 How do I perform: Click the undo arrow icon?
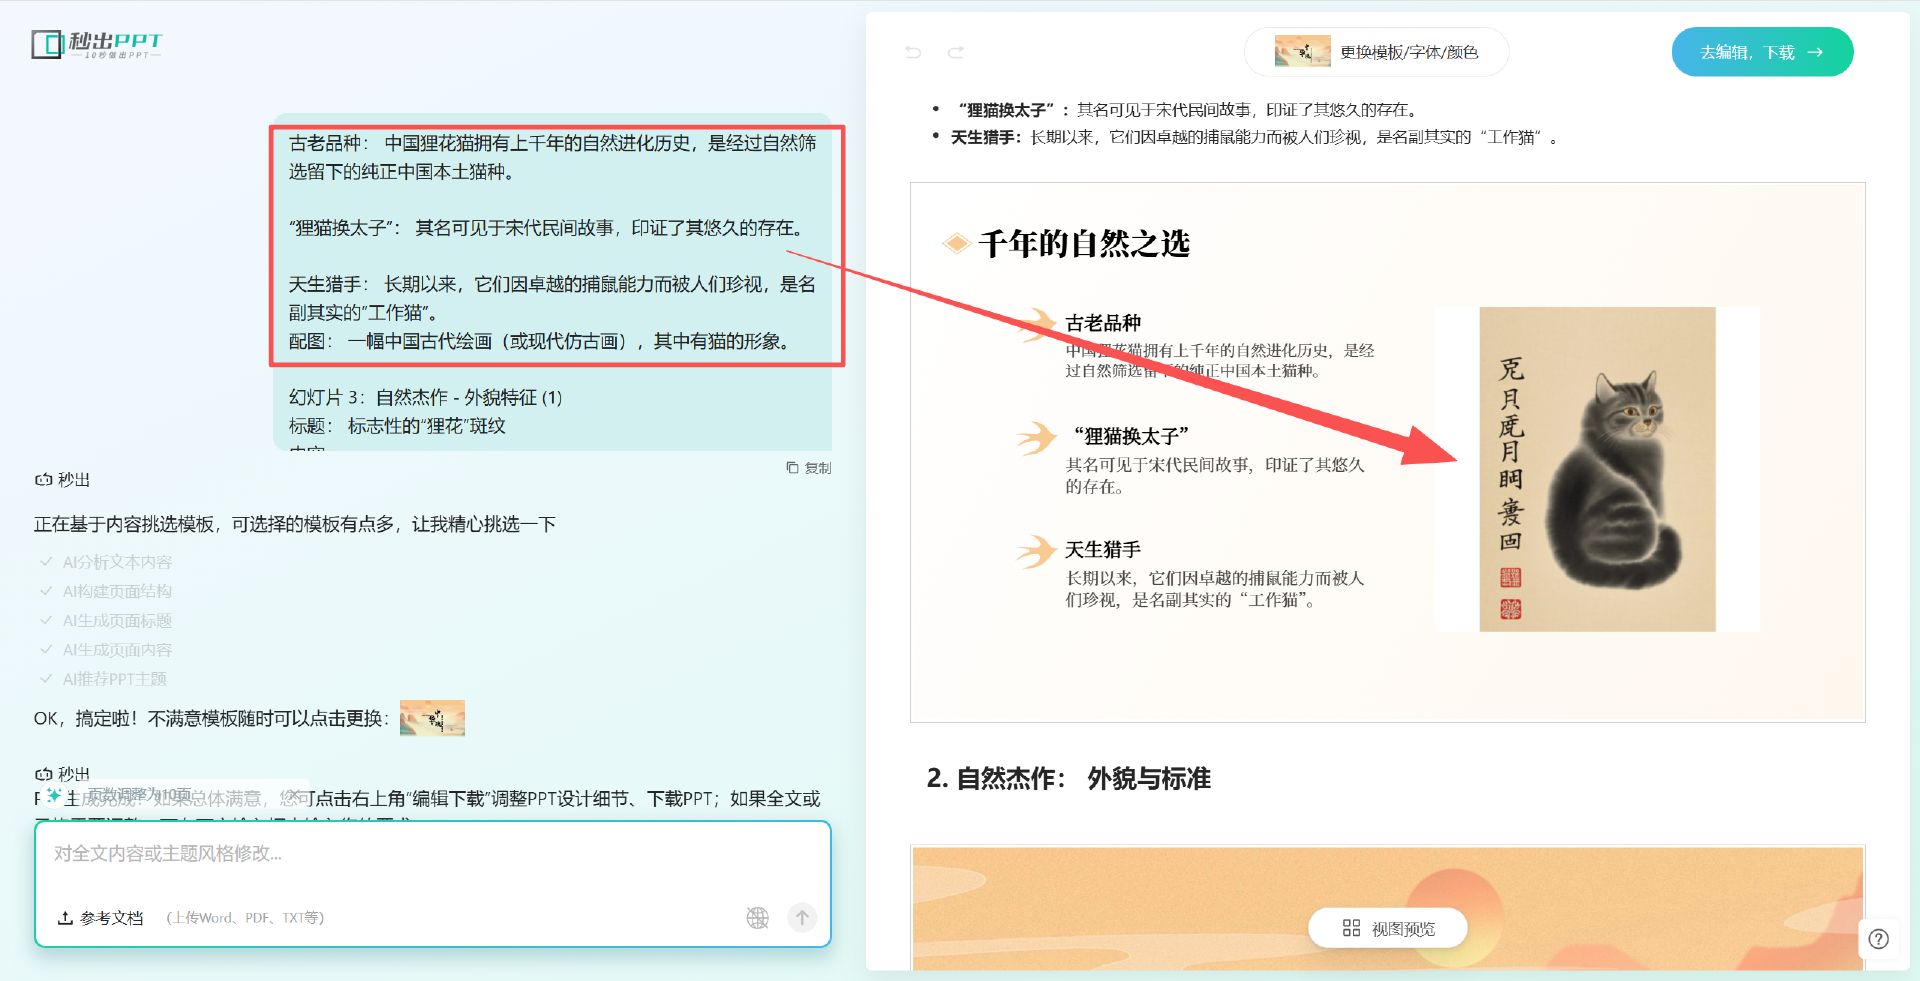click(913, 52)
